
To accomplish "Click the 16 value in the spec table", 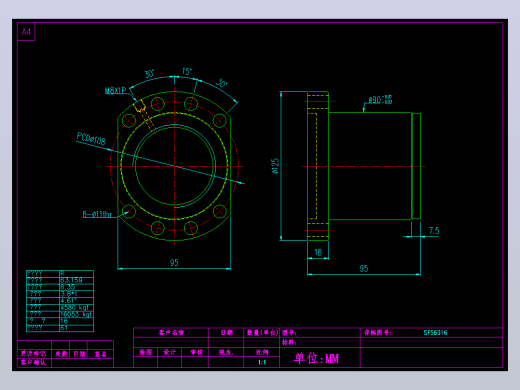I will pyautogui.click(x=64, y=321).
